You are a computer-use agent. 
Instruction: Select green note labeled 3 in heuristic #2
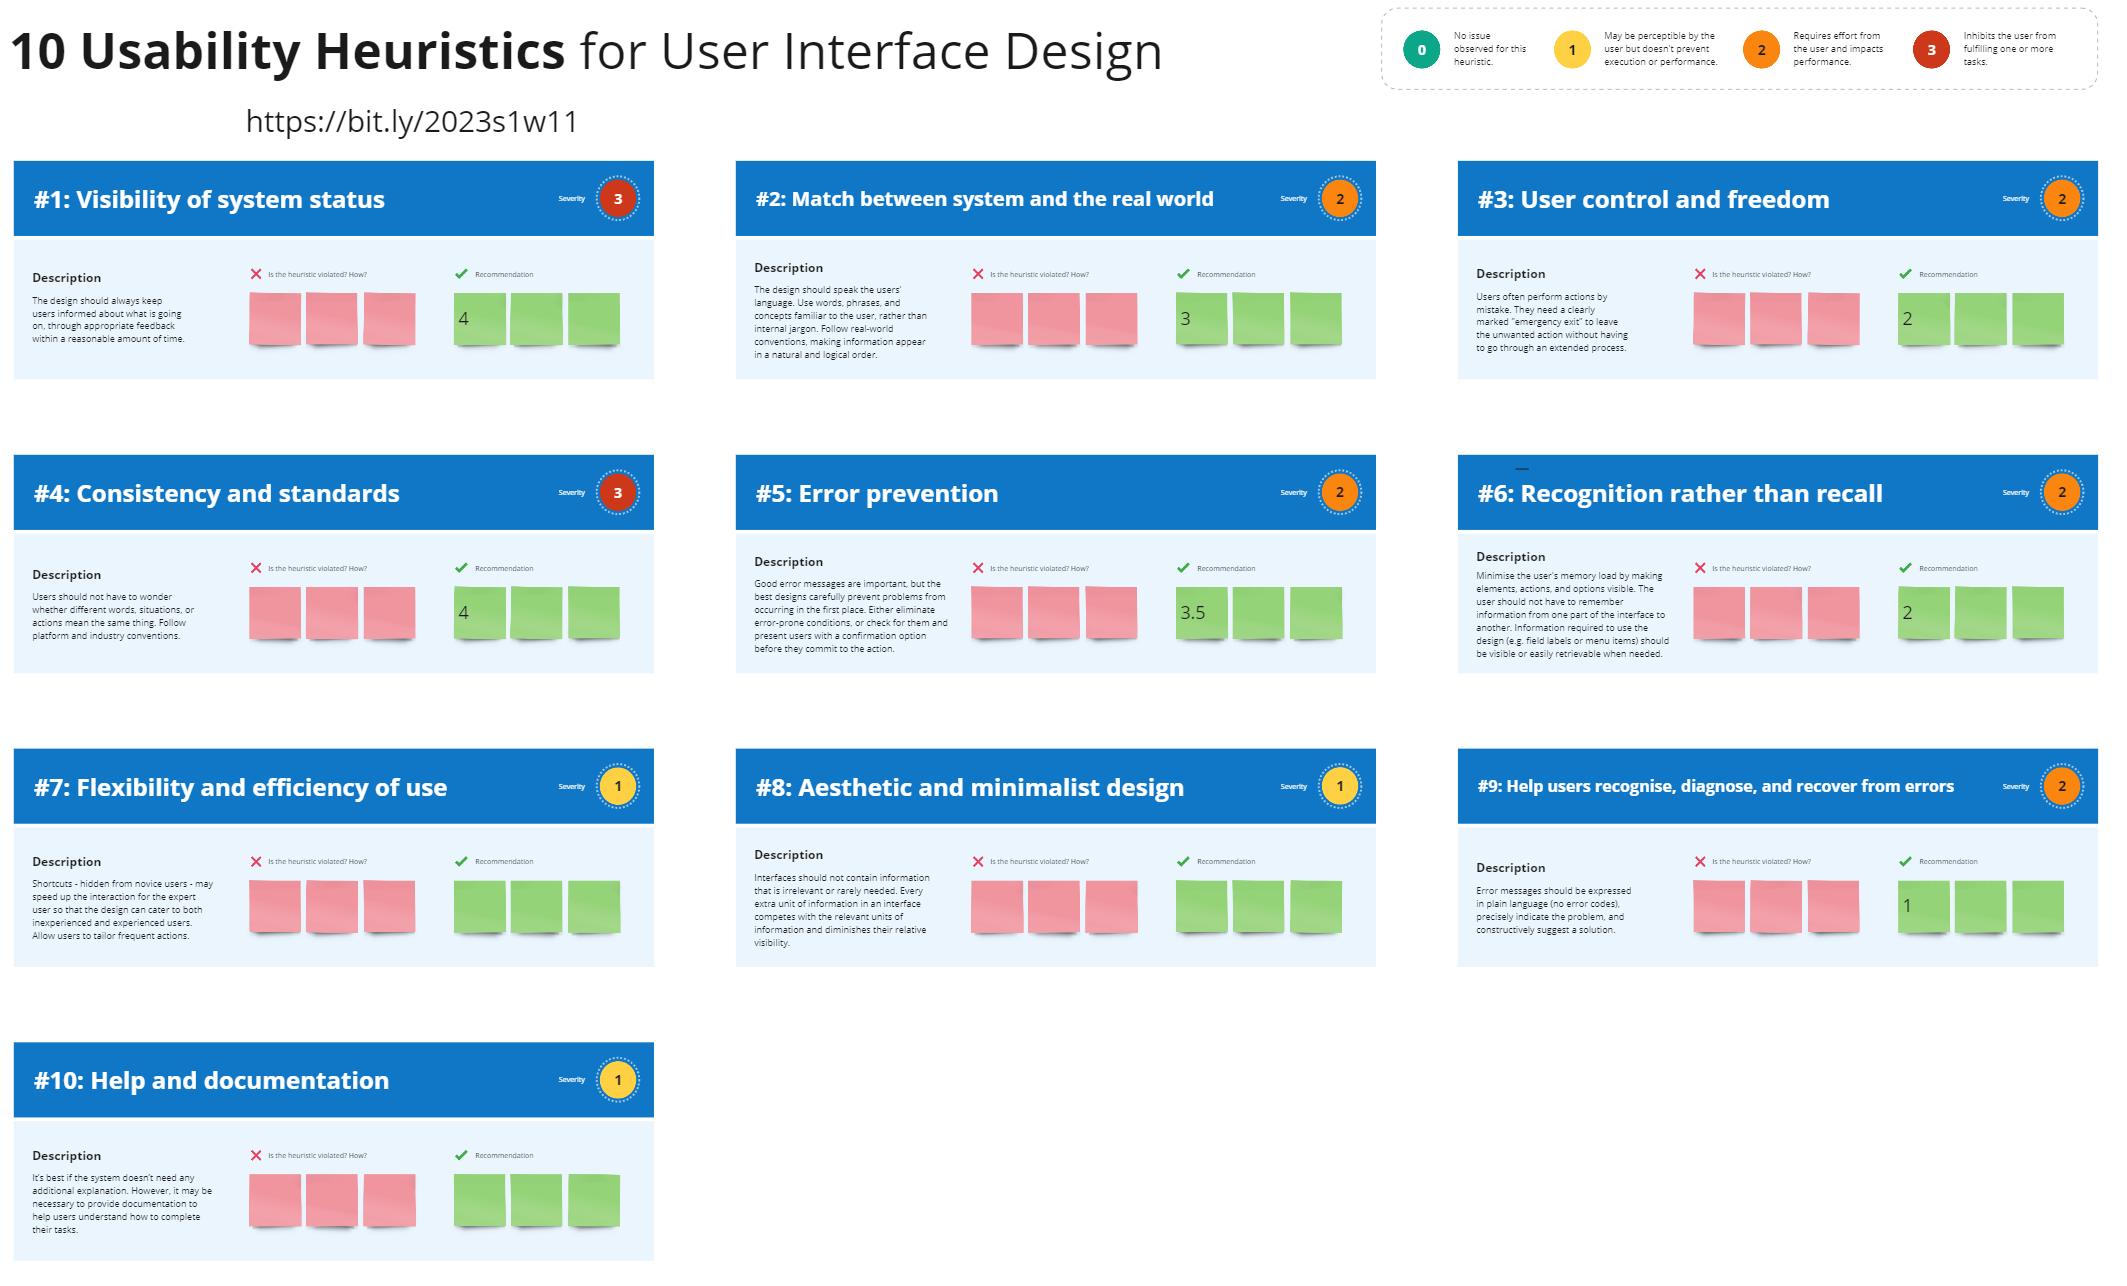click(1201, 319)
